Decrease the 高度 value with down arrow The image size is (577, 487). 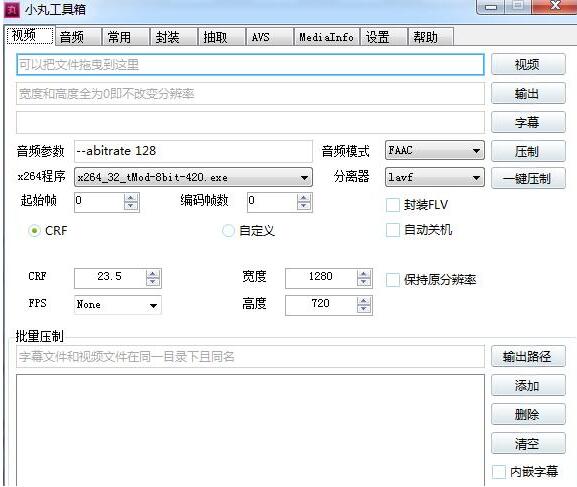click(x=364, y=309)
